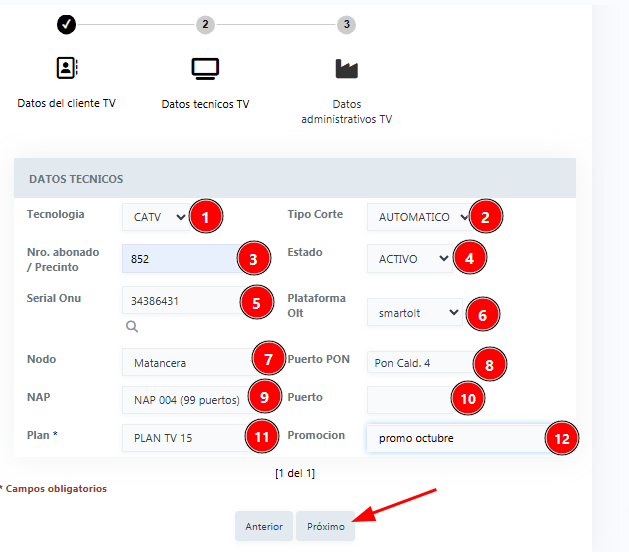Image resolution: width=629 pixels, height=552 pixels.
Task: Focus the Serial Onu input field
Action: 180,301
